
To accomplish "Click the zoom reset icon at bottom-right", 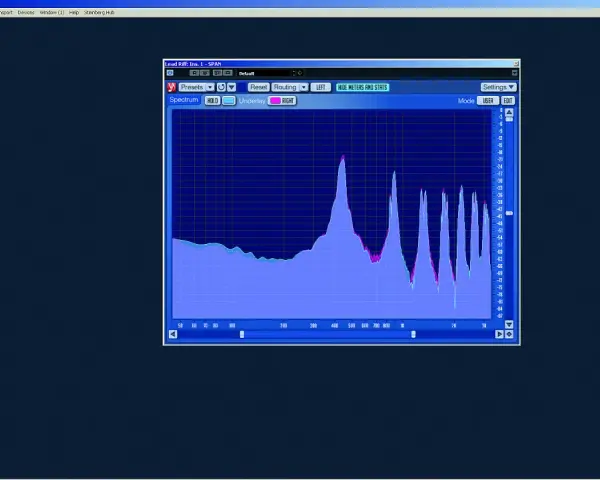I will point(509,334).
